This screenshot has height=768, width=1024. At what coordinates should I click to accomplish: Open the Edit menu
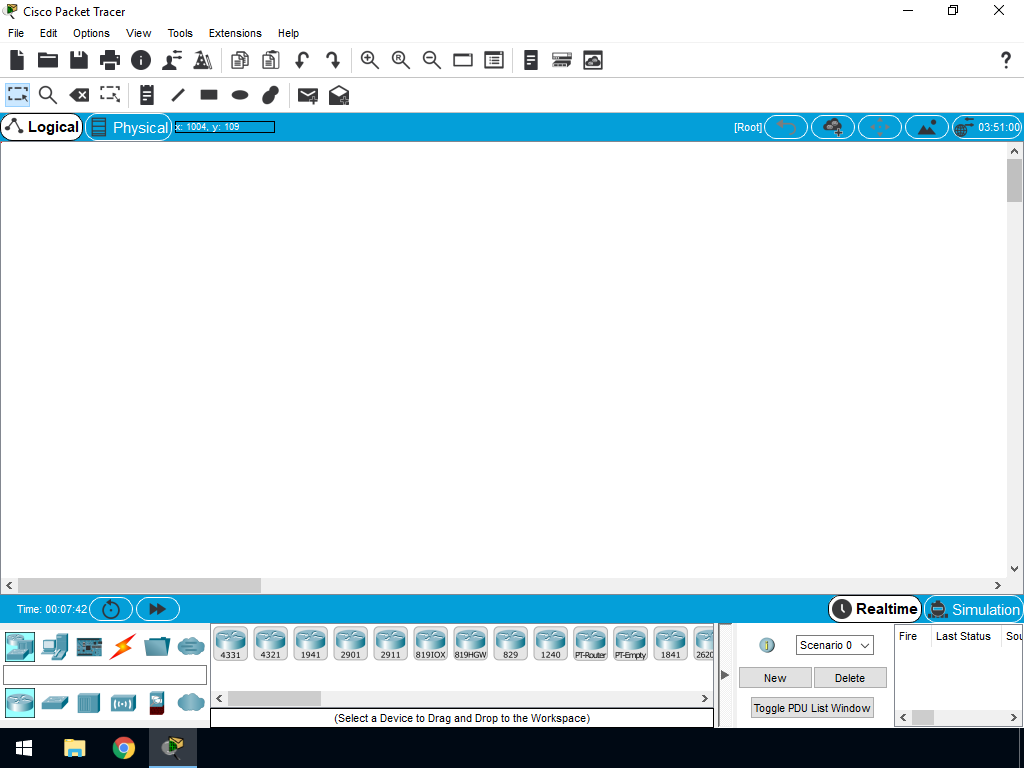(x=48, y=33)
